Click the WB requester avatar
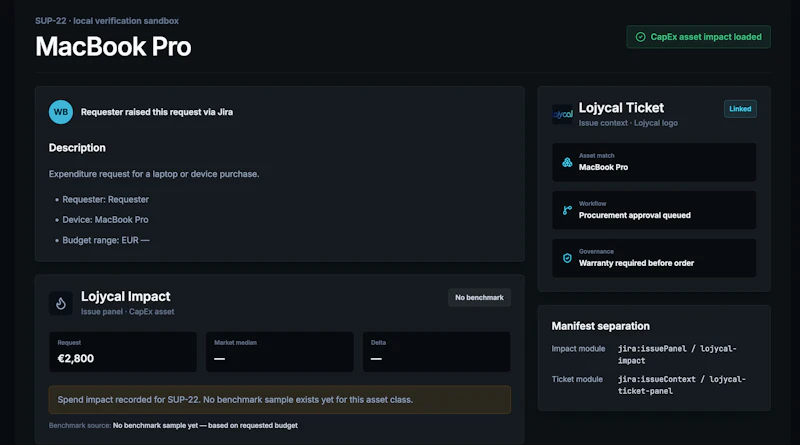The height and width of the screenshot is (445, 800). 61,112
